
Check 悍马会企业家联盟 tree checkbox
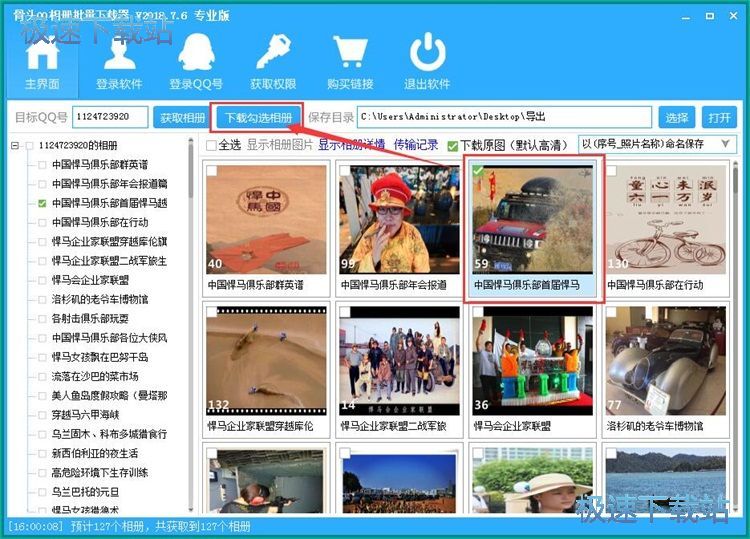click(x=42, y=280)
